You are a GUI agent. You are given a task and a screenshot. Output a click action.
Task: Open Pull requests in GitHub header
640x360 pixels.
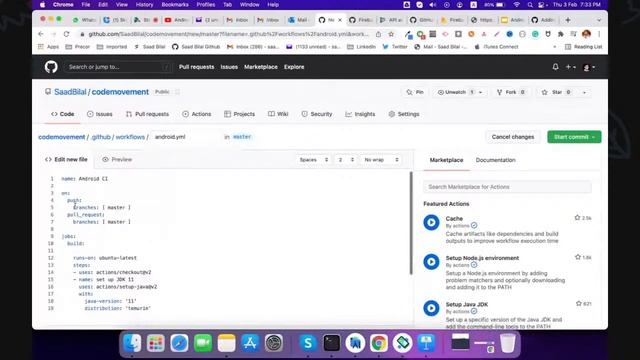click(196, 67)
